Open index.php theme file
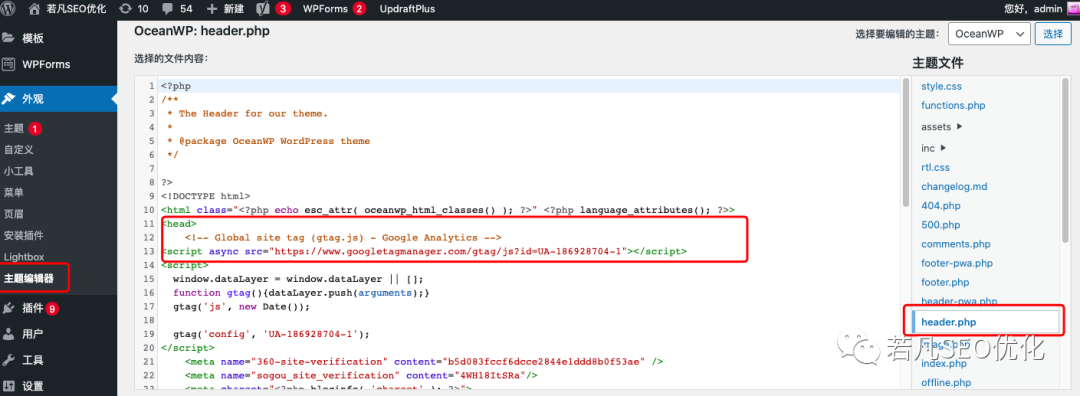This screenshot has height=396, width=1080. (x=943, y=364)
